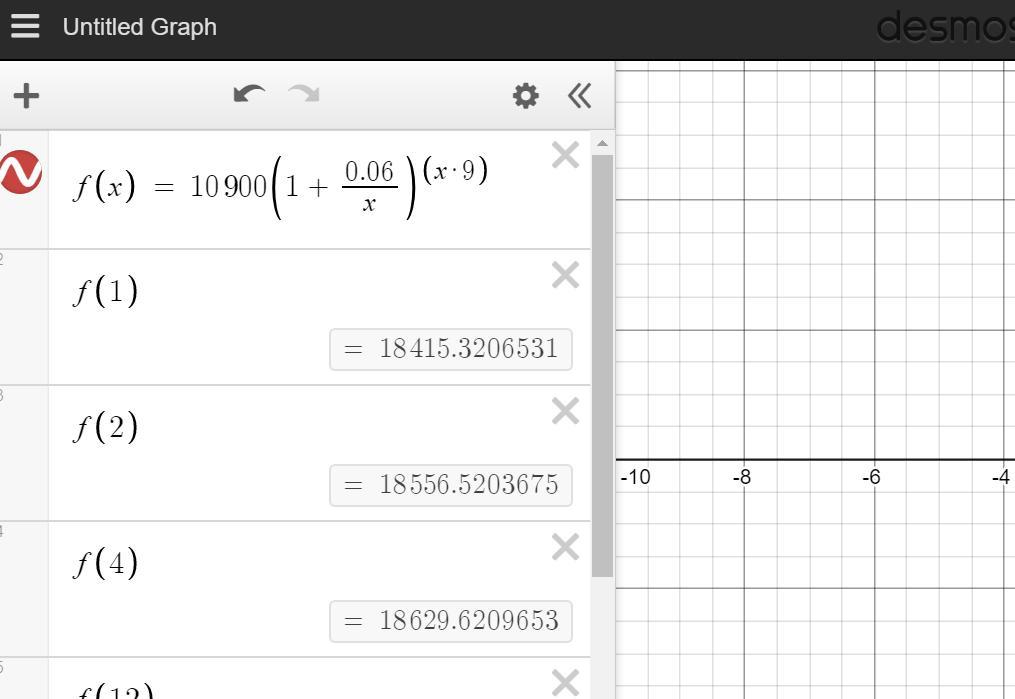This screenshot has height=699, width=1015.
Task: Click into the f(x) definition field
Action: (x=320, y=189)
